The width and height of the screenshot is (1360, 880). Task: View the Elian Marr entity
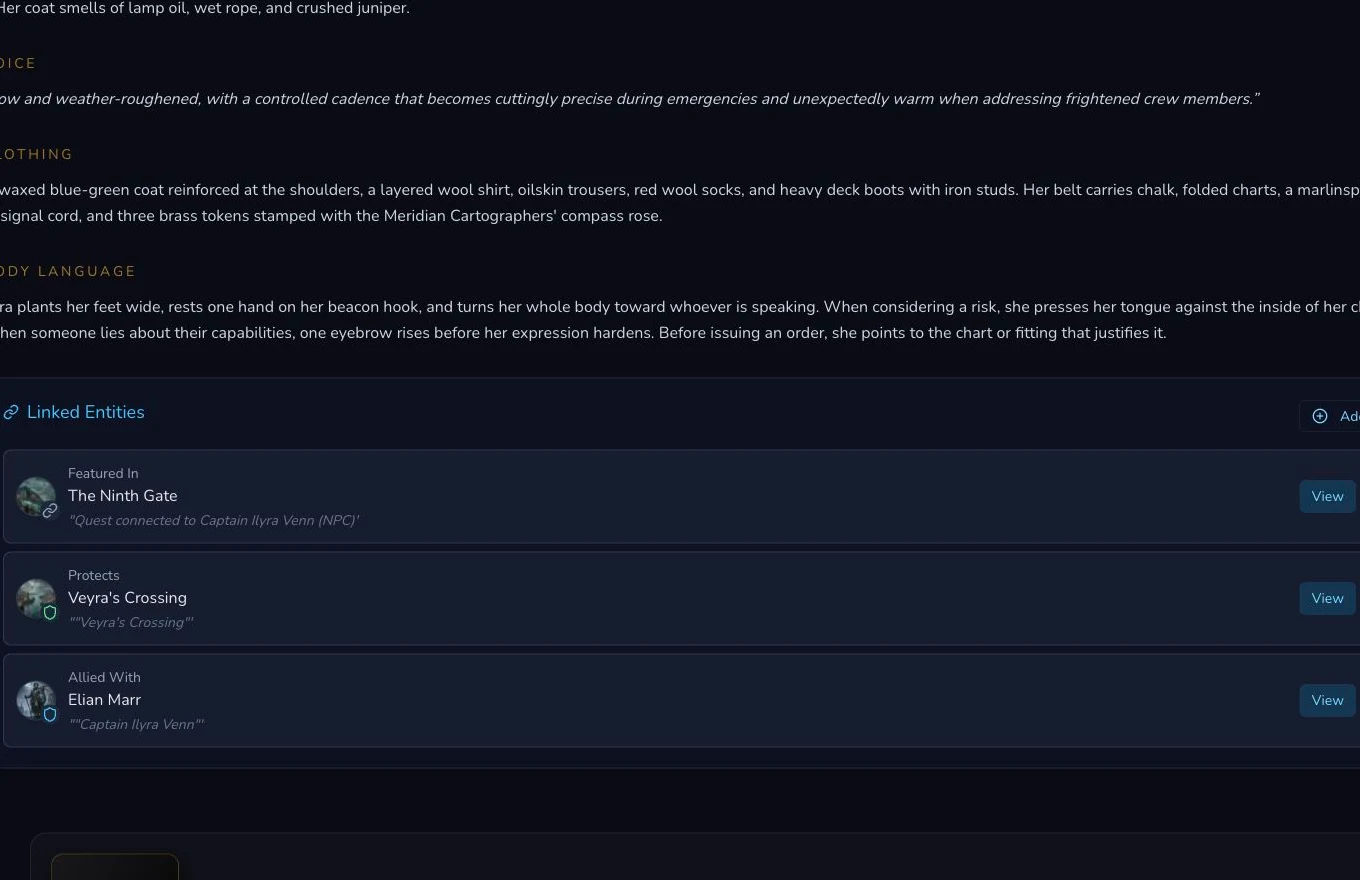coord(1327,701)
